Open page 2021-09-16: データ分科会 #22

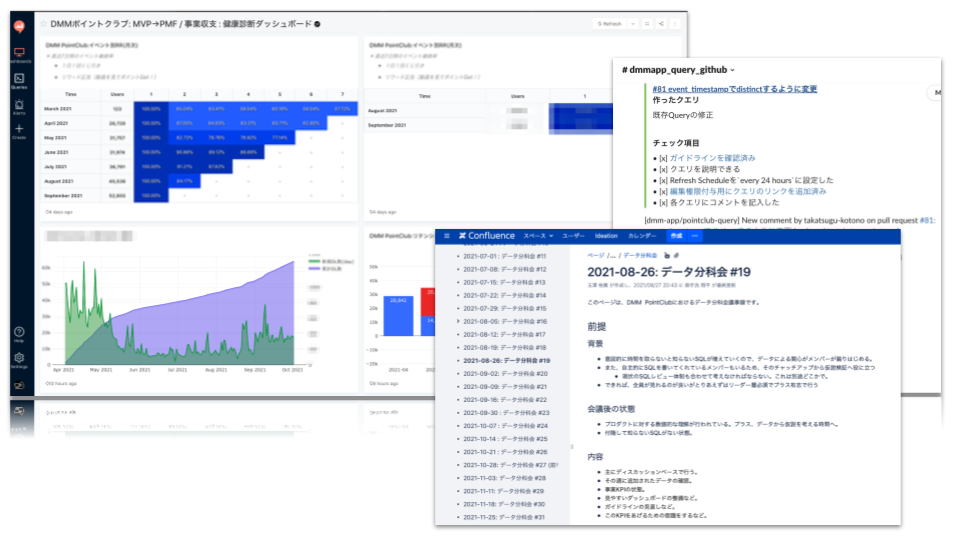[505, 400]
